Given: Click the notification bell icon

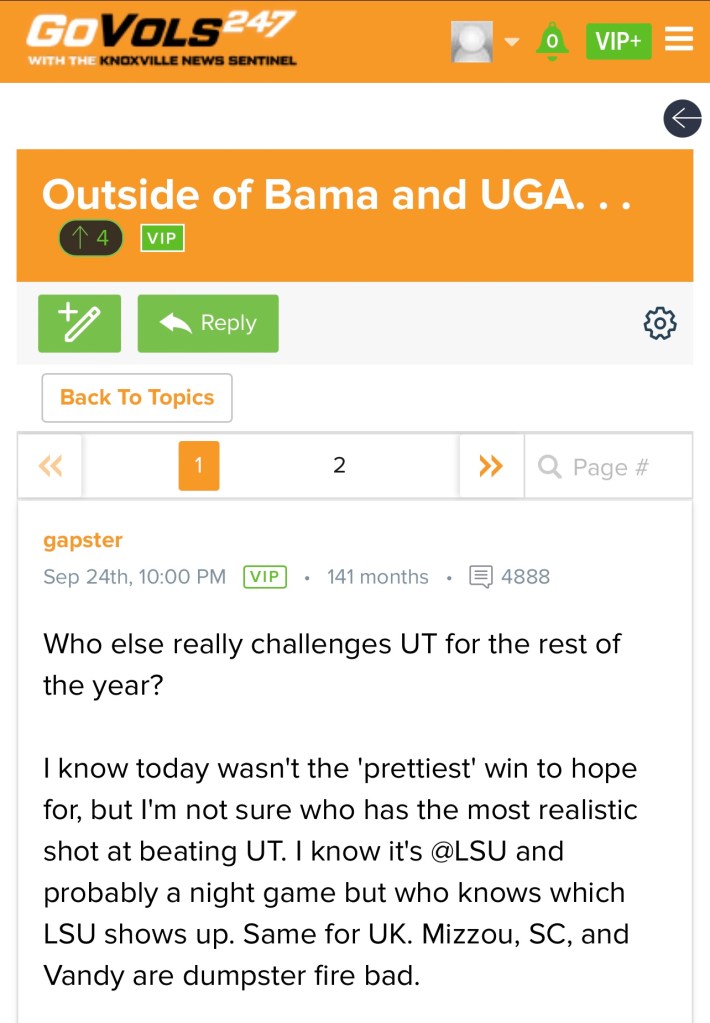Looking at the screenshot, I should point(551,40).
